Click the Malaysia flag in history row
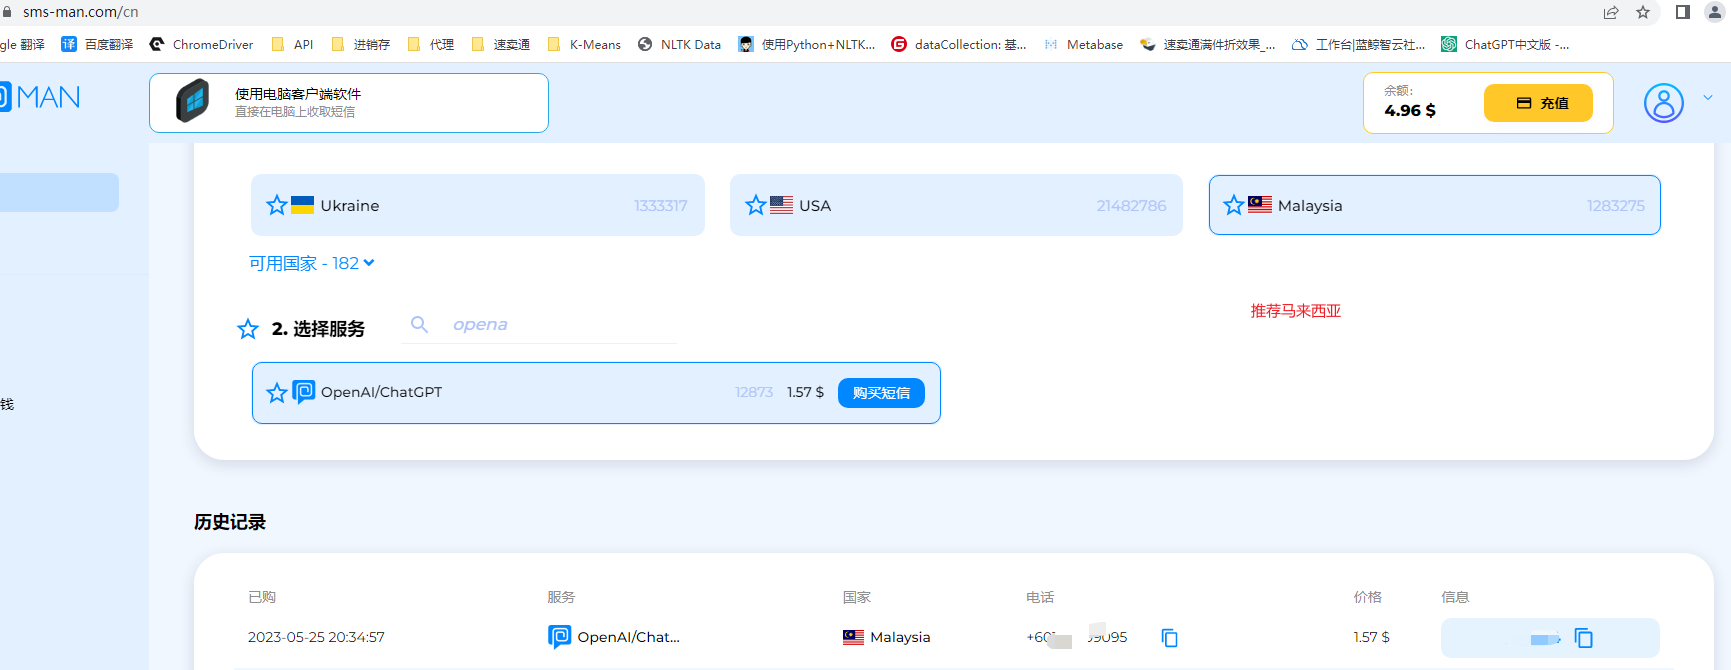 (x=853, y=637)
